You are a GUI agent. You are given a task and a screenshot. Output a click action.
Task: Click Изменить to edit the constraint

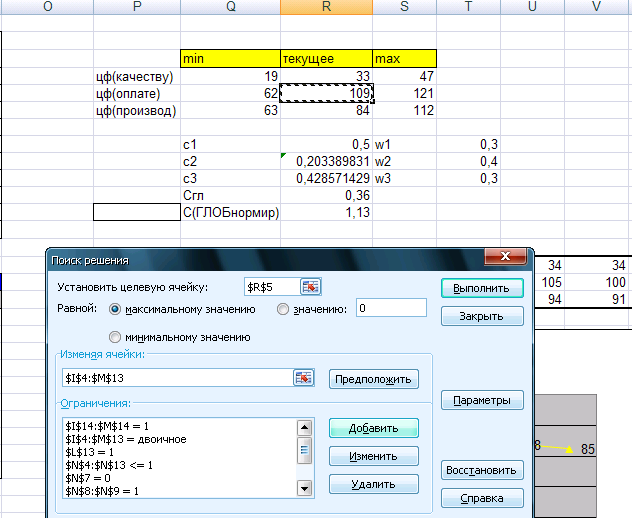click(x=373, y=456)
